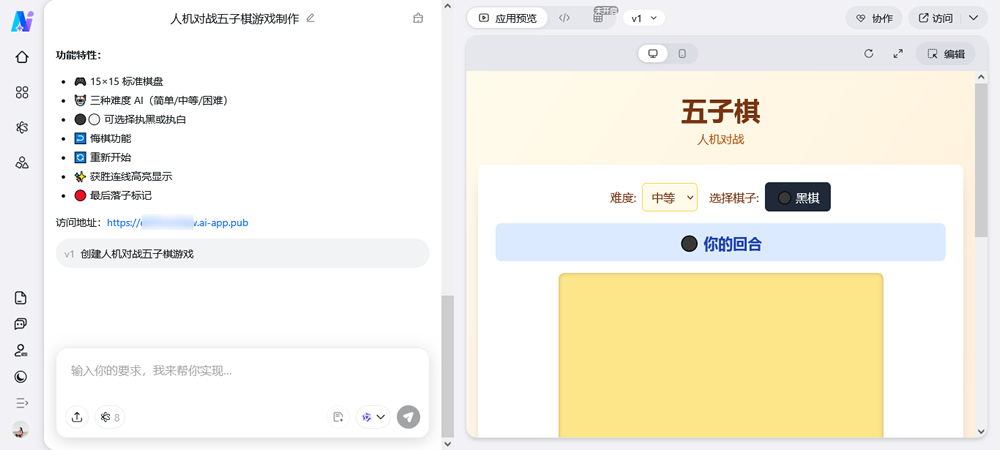Click the yellow gomoku board area

coord(720,360)
